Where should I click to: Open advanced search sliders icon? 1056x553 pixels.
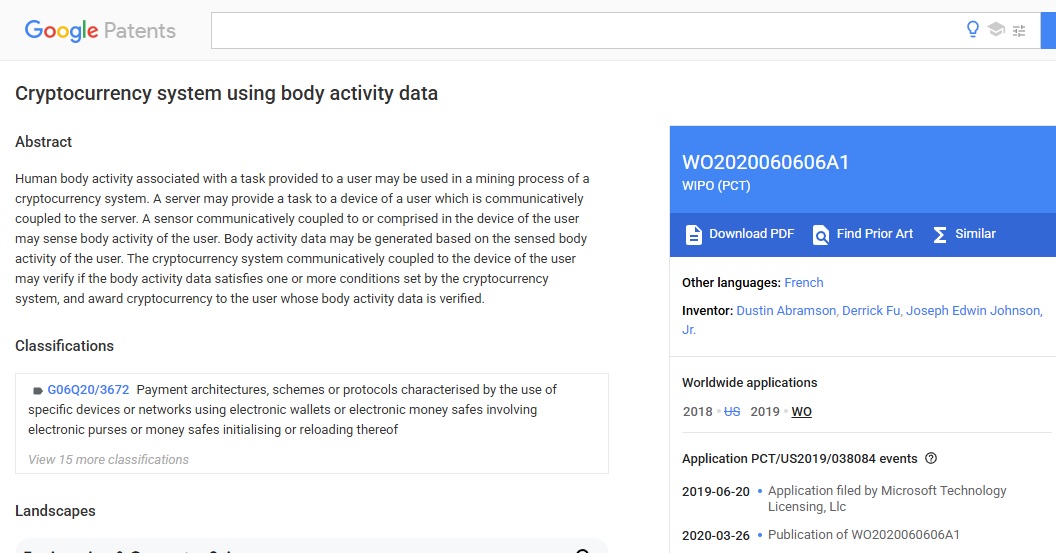point(1019,30)
